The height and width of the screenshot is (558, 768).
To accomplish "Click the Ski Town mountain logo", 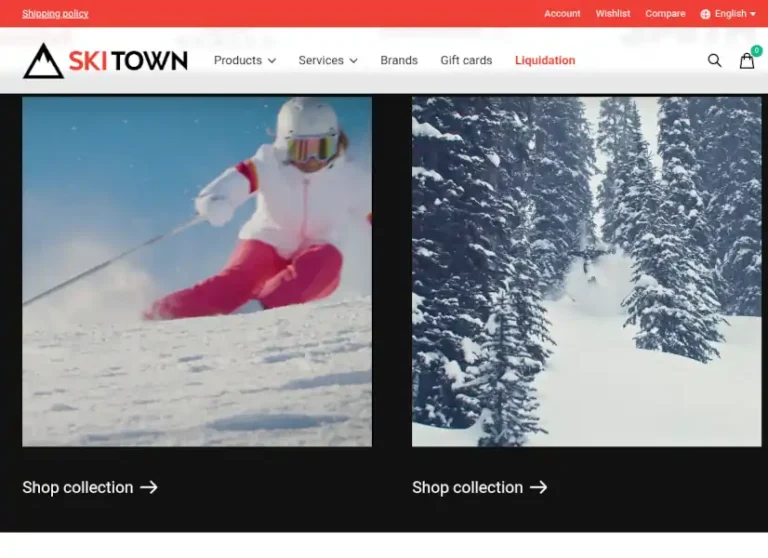I will tap(105, 61).
